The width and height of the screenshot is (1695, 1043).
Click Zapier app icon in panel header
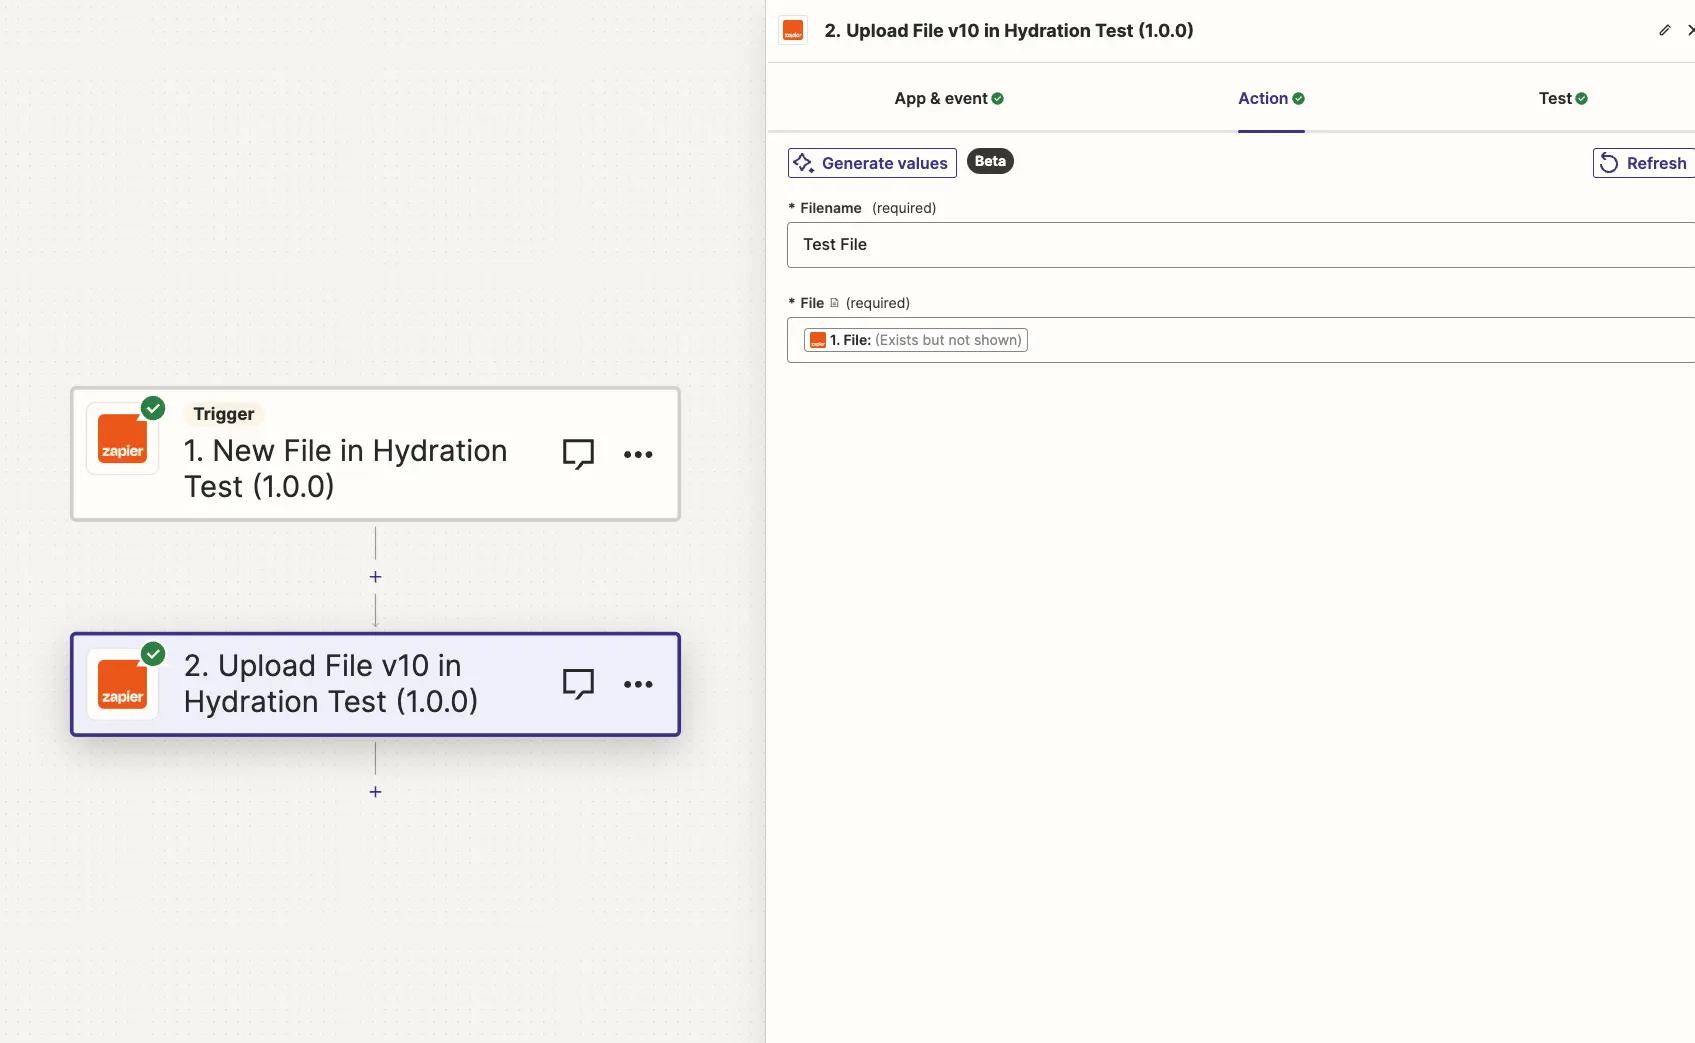click(793, 30)
